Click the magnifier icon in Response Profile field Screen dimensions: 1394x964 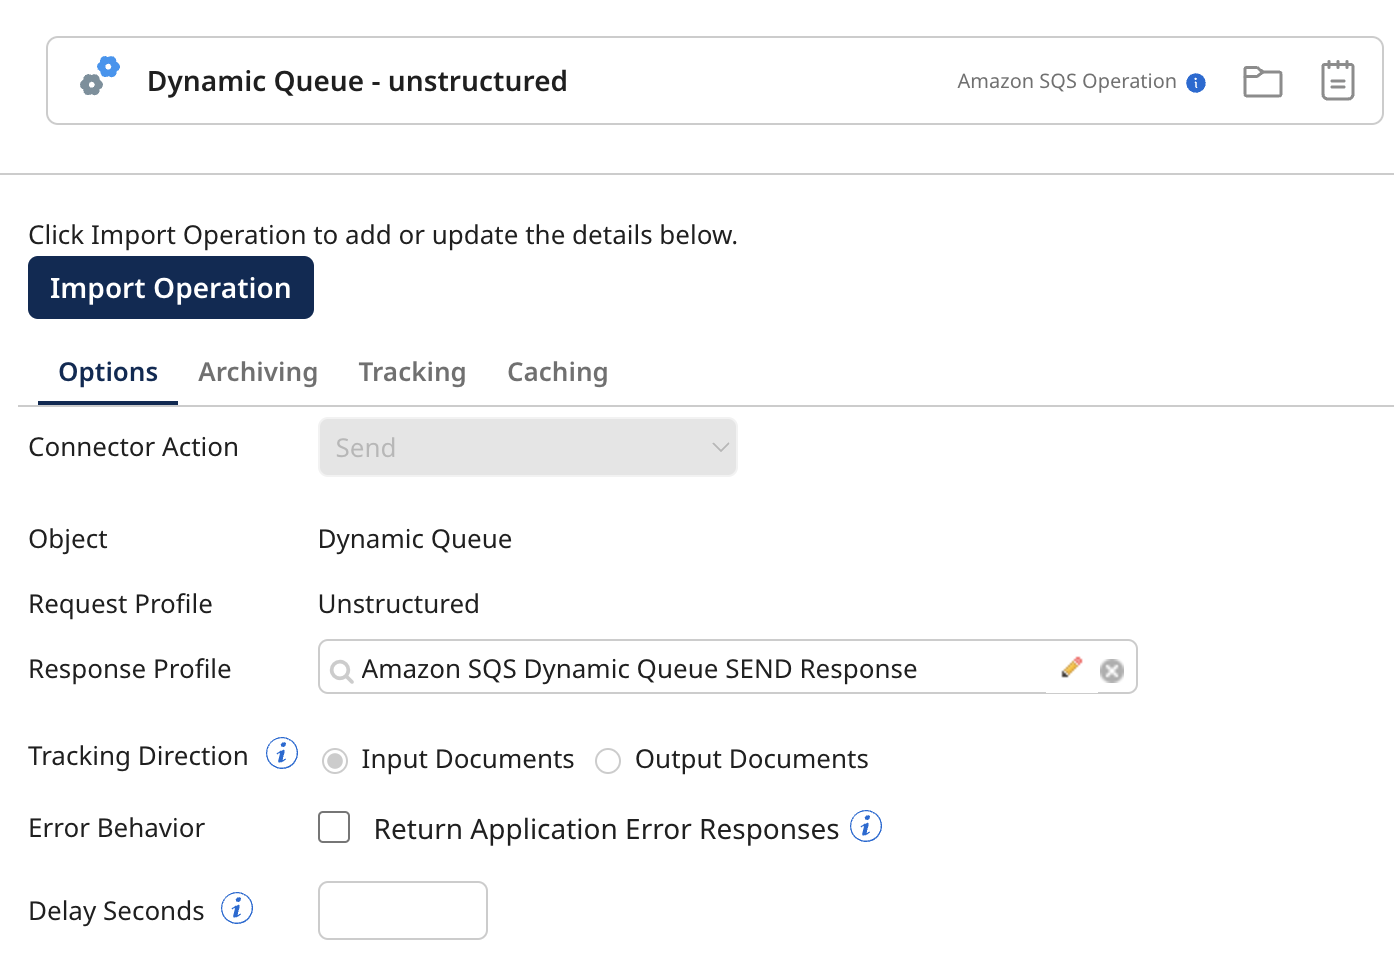point(340,670)
